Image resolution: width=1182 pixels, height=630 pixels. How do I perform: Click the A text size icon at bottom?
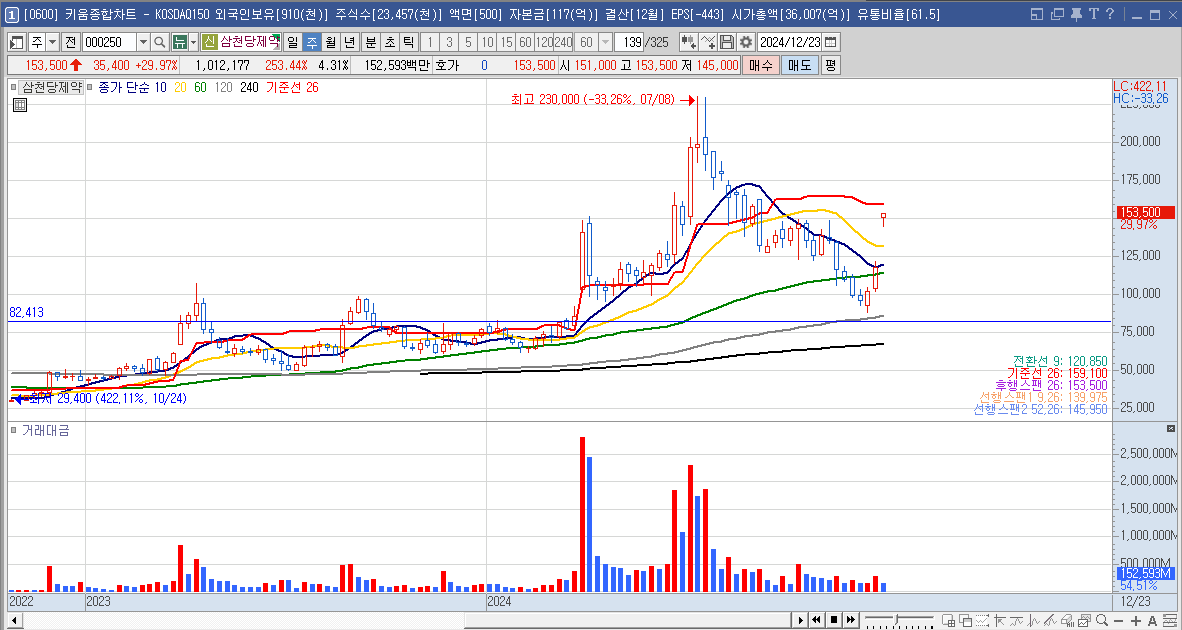click(1152, 621)
